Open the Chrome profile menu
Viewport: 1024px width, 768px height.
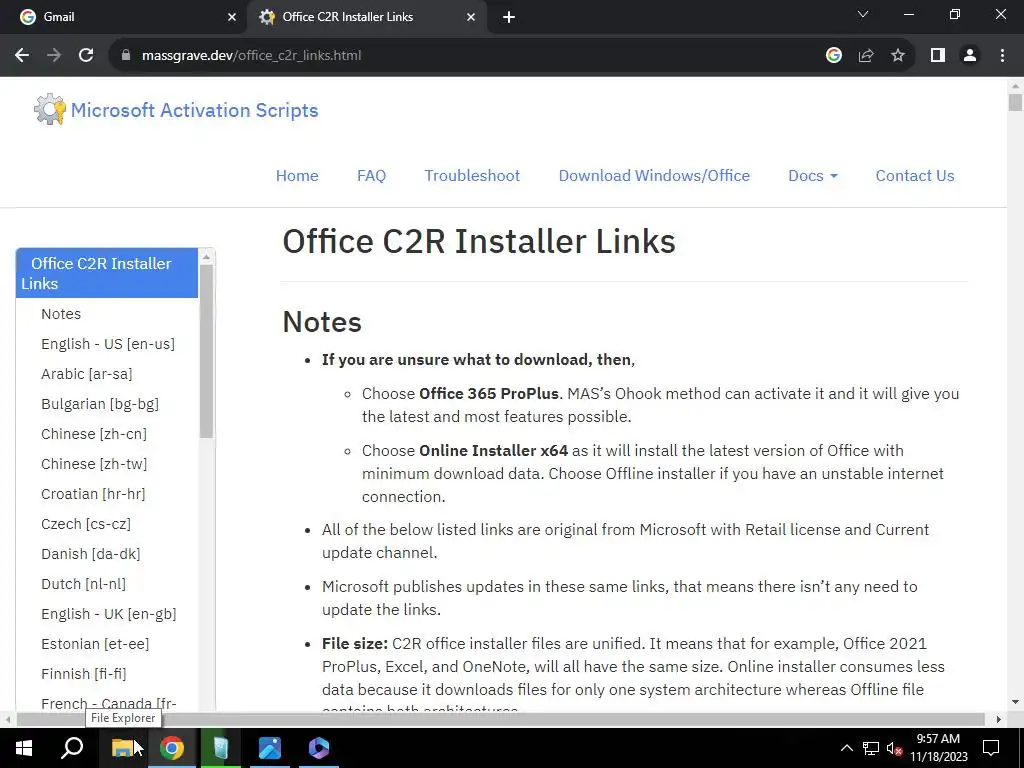pyautogui.click(x=970, y=56)
